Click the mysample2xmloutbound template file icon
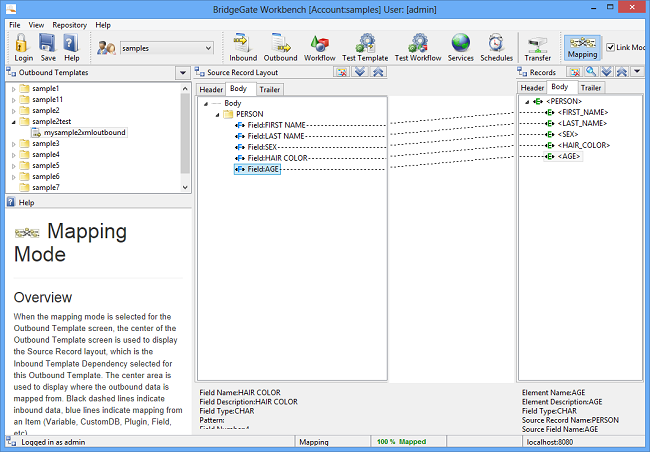This screenshot has height=452, width=650. click(36, 133)
